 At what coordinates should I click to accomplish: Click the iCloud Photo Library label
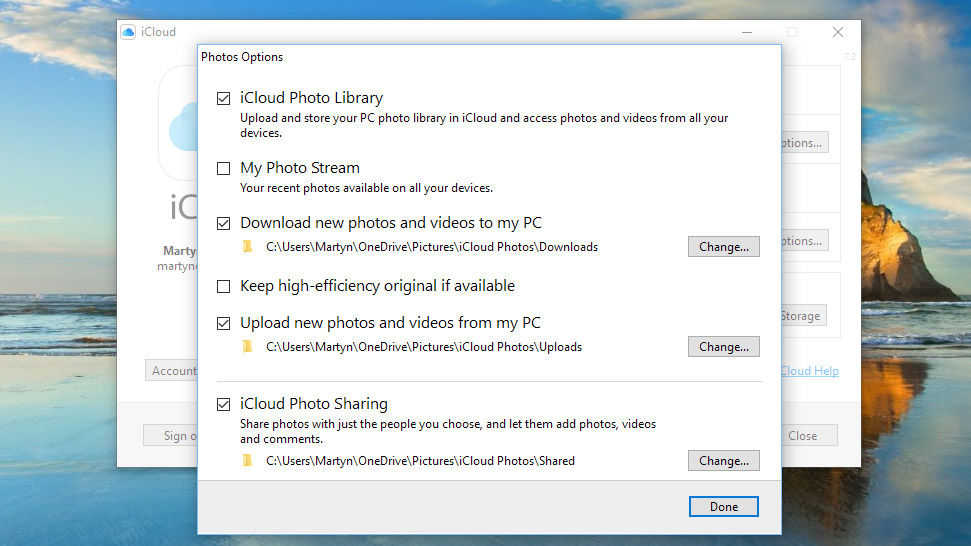[x=311, y=98]
